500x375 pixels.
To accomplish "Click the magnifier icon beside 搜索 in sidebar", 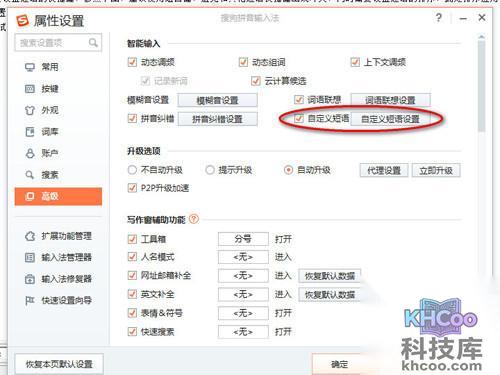I will (x=30, y=175).
